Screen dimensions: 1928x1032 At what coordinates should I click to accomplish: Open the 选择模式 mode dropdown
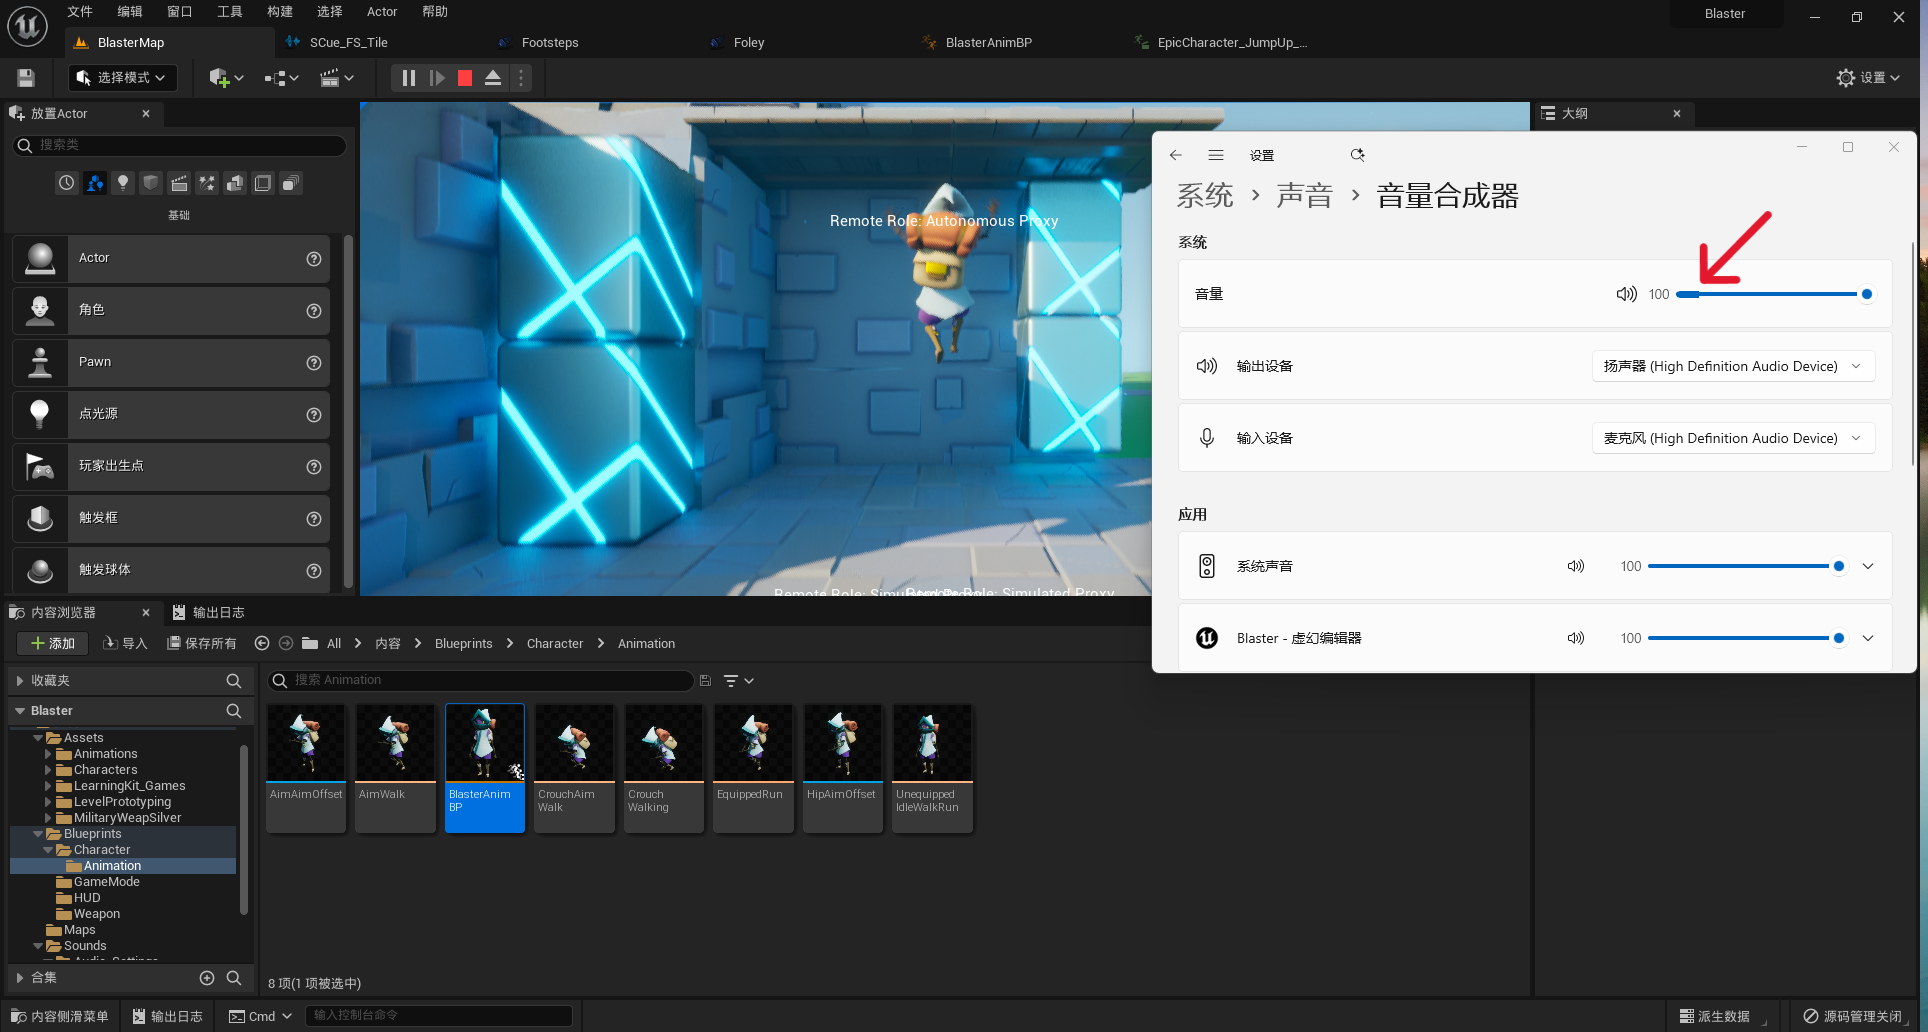coord(123,78)
